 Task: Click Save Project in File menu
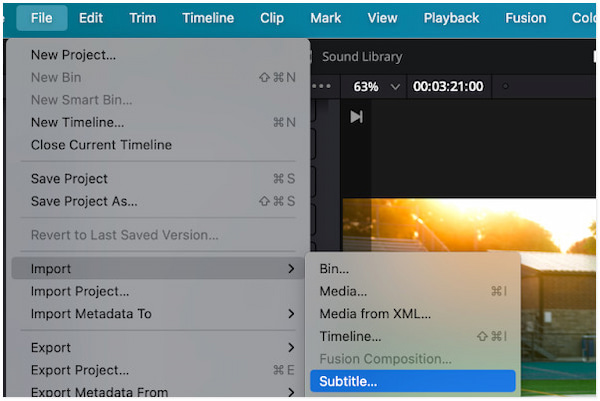(69, 179)
